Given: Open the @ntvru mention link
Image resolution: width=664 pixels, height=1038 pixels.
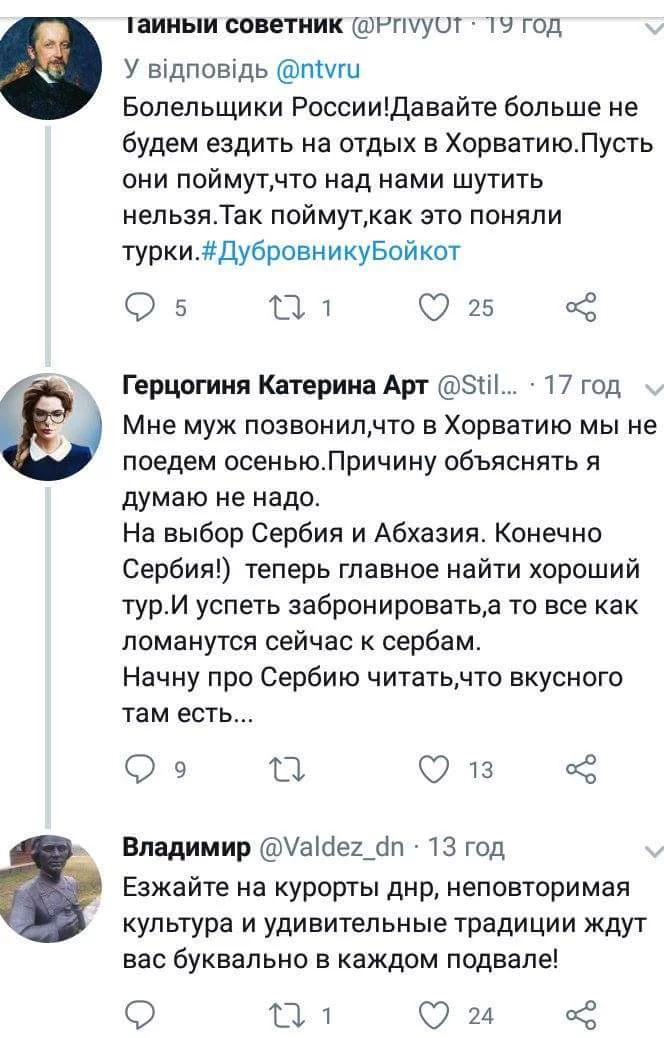Looking at the screenshot, I should click(317, 69).
